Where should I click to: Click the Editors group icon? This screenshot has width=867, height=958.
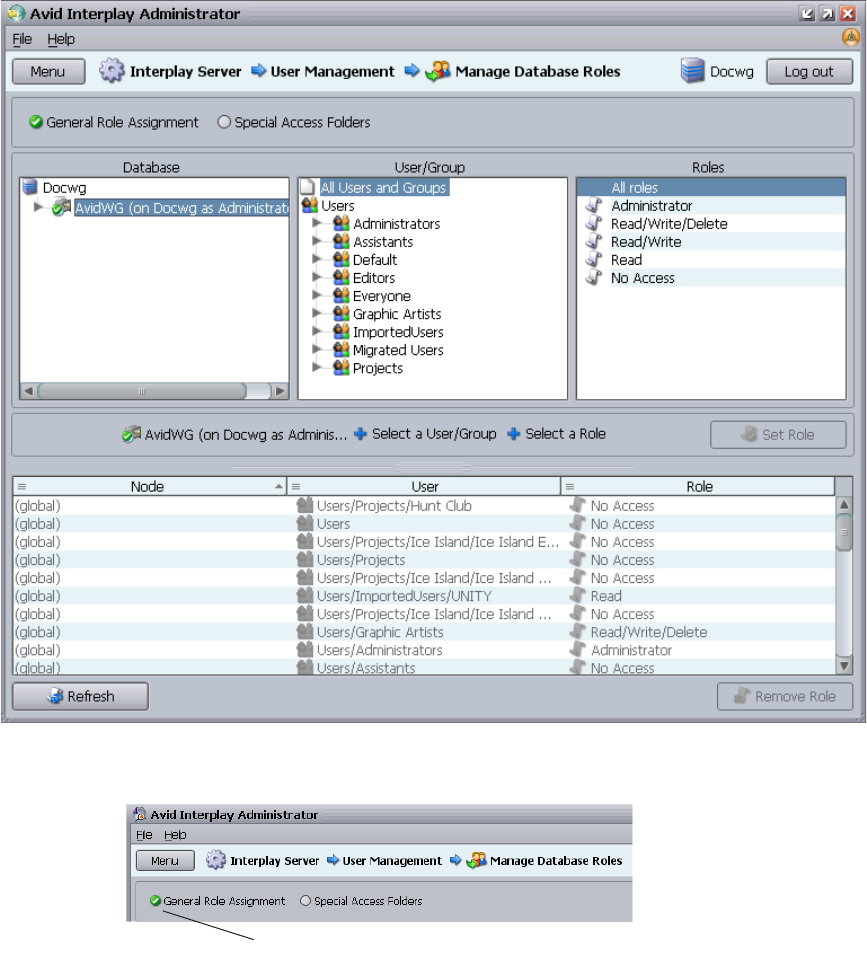pos(341,277)
